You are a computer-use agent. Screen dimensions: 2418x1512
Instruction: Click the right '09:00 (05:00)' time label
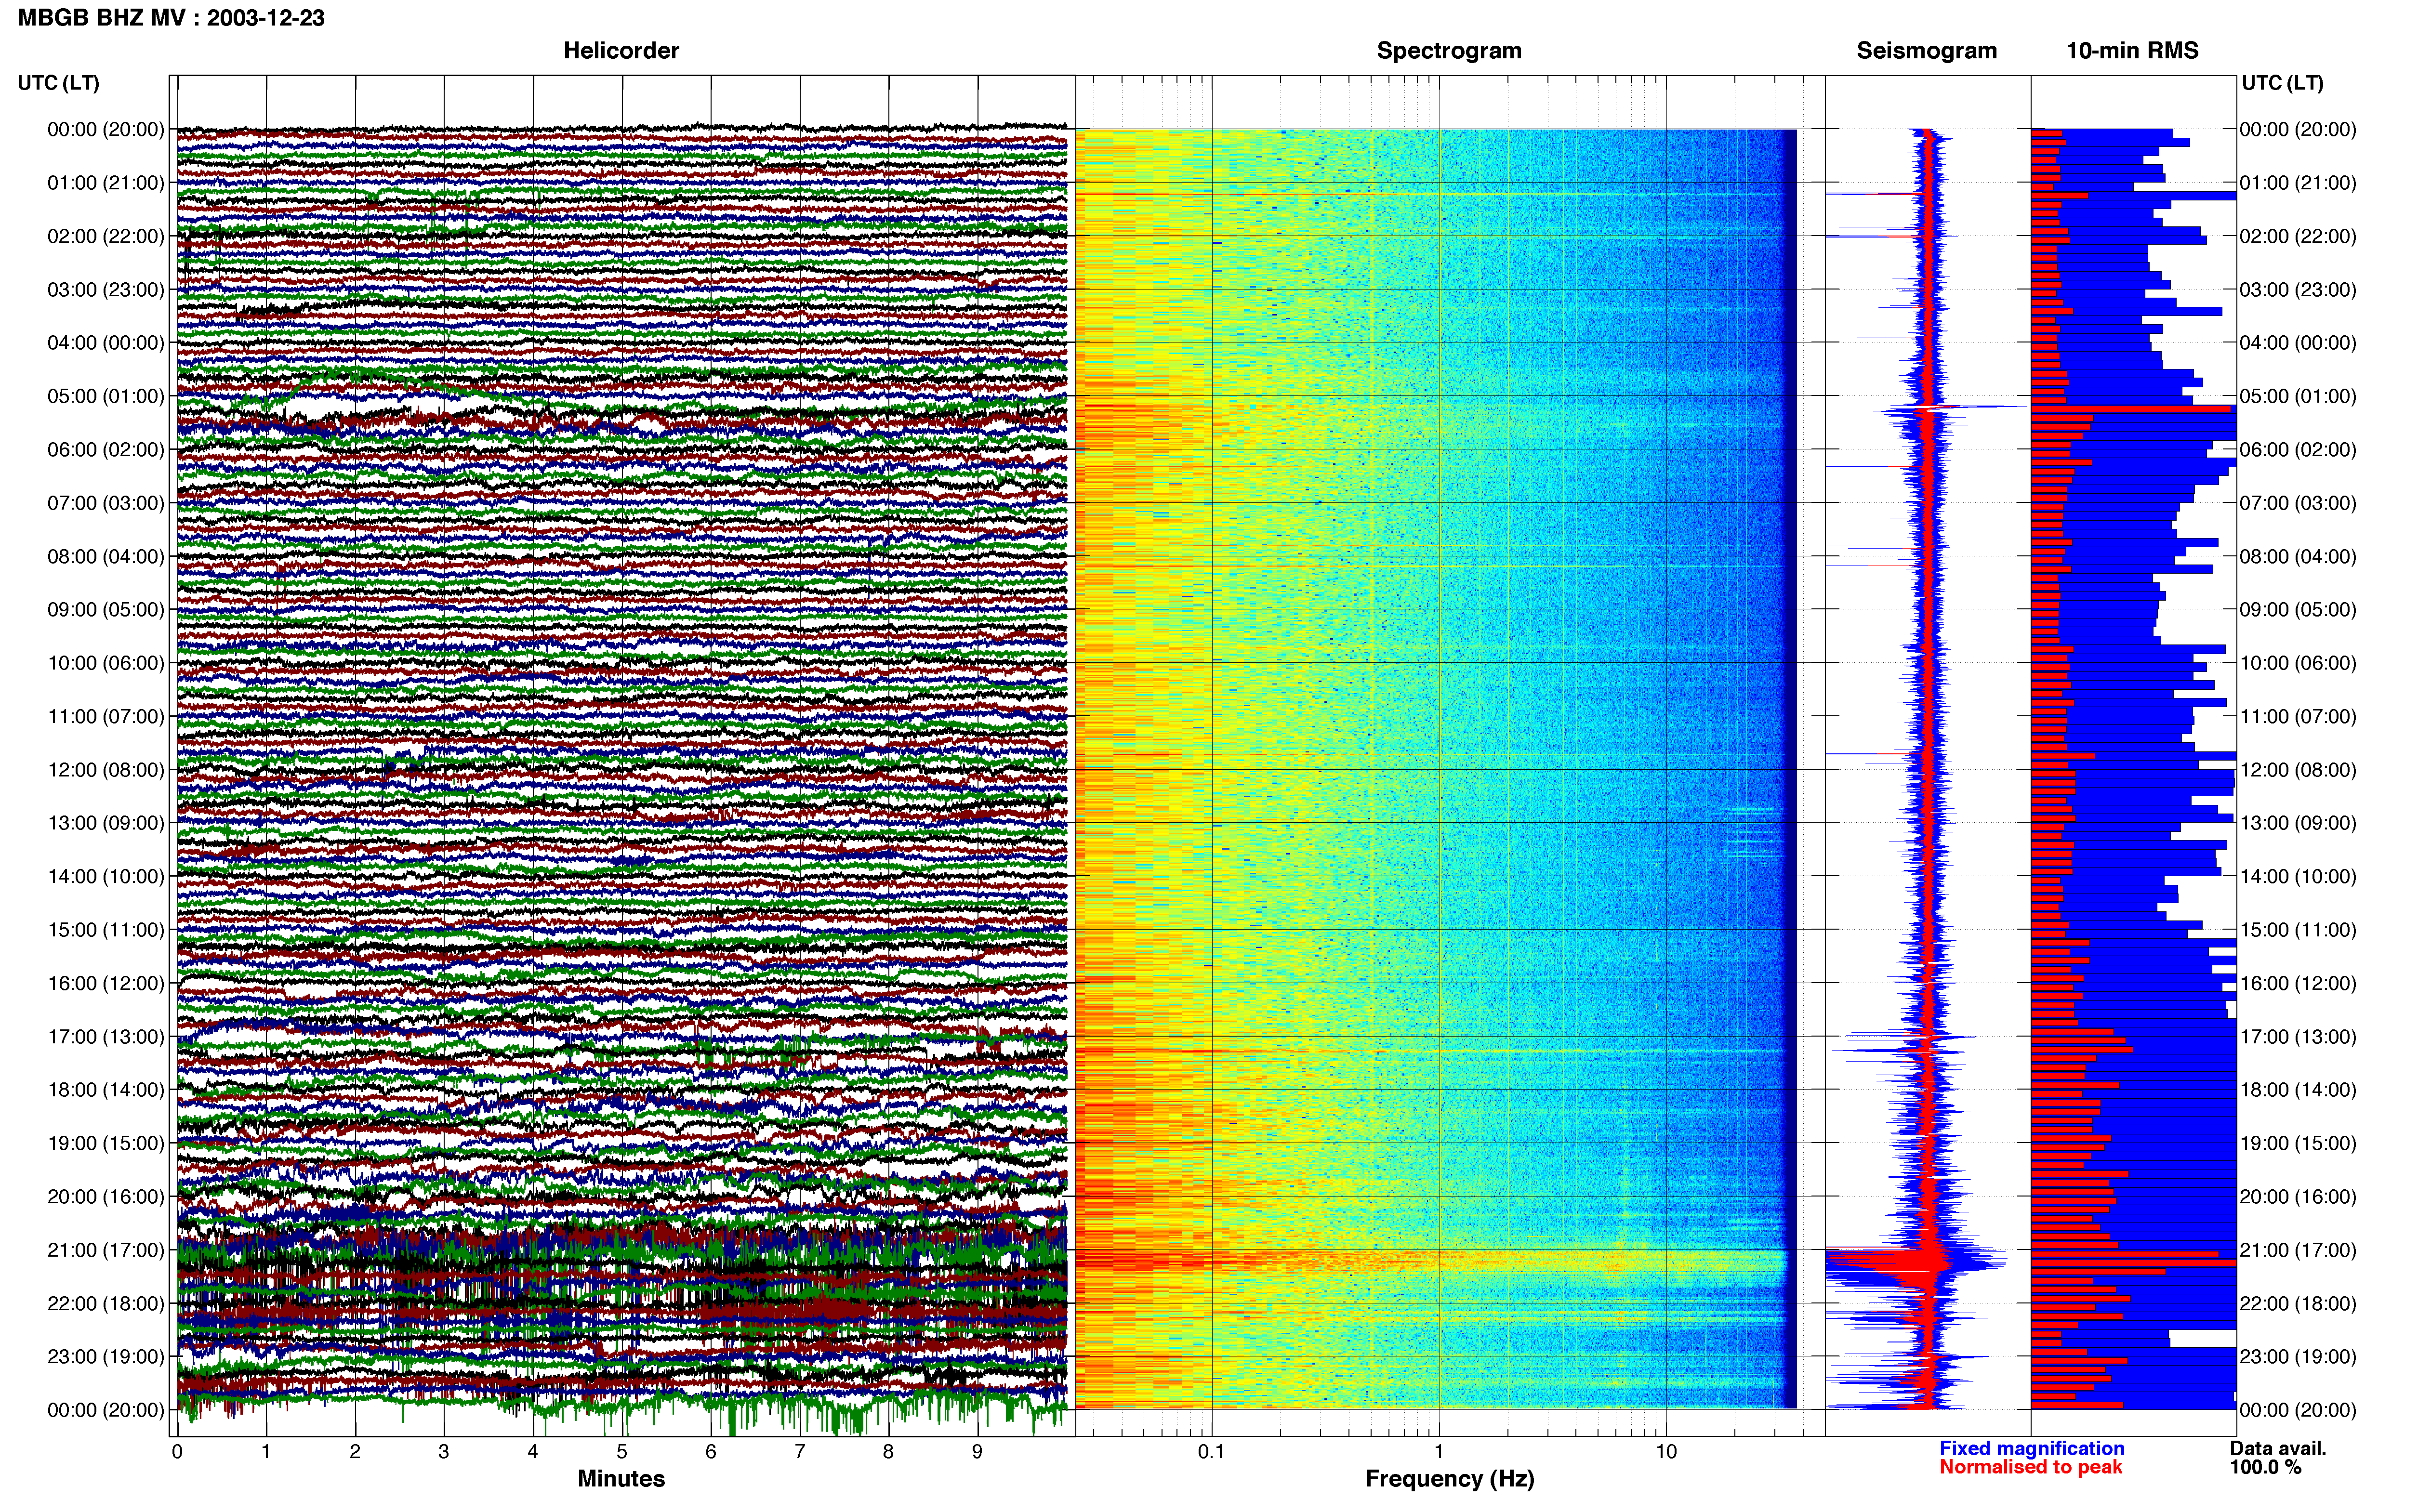pos(2298,610)
